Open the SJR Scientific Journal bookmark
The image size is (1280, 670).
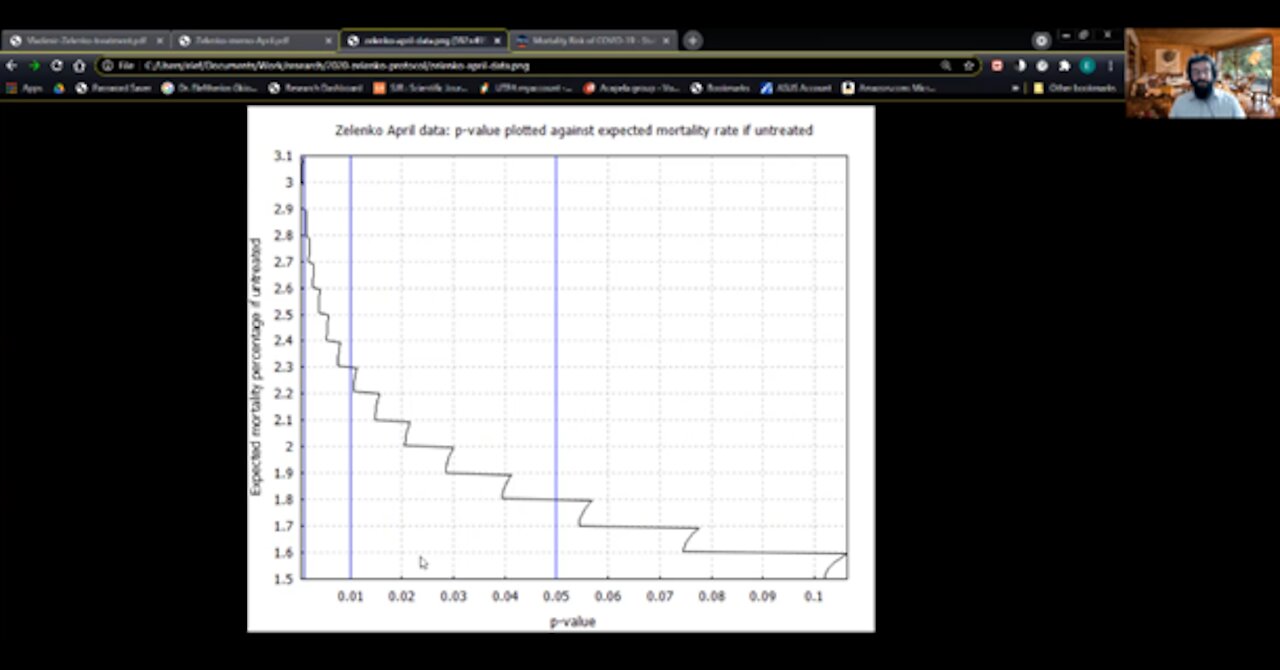420,88
